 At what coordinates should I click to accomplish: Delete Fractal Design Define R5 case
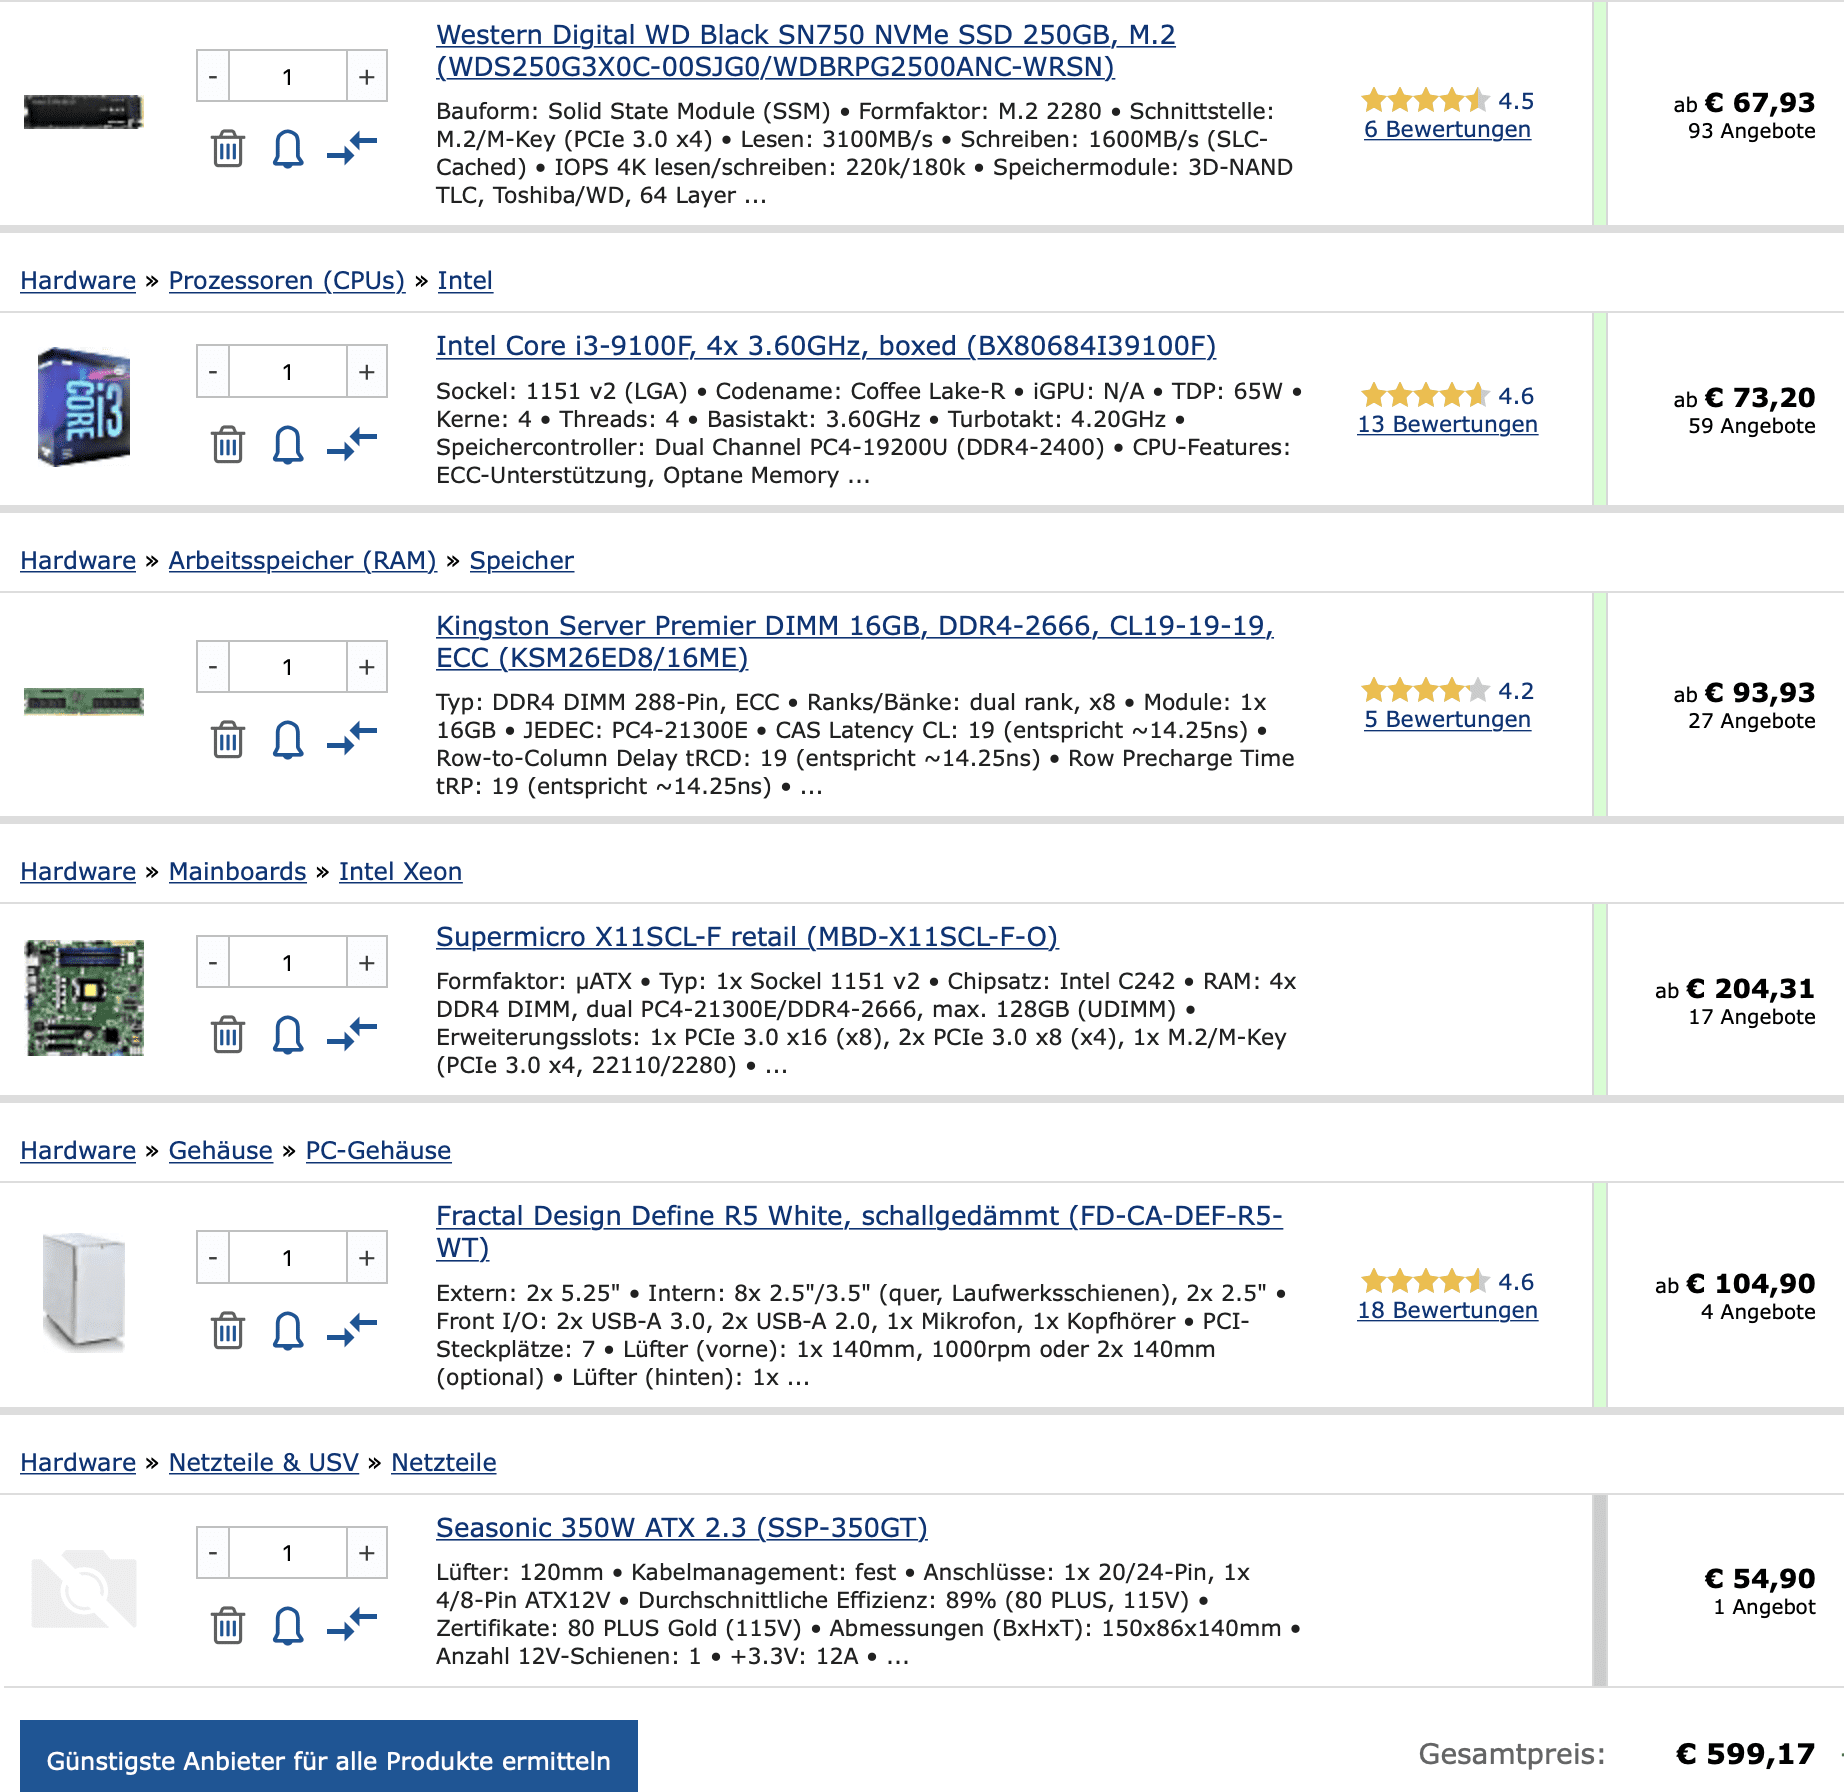(228, 1330)
